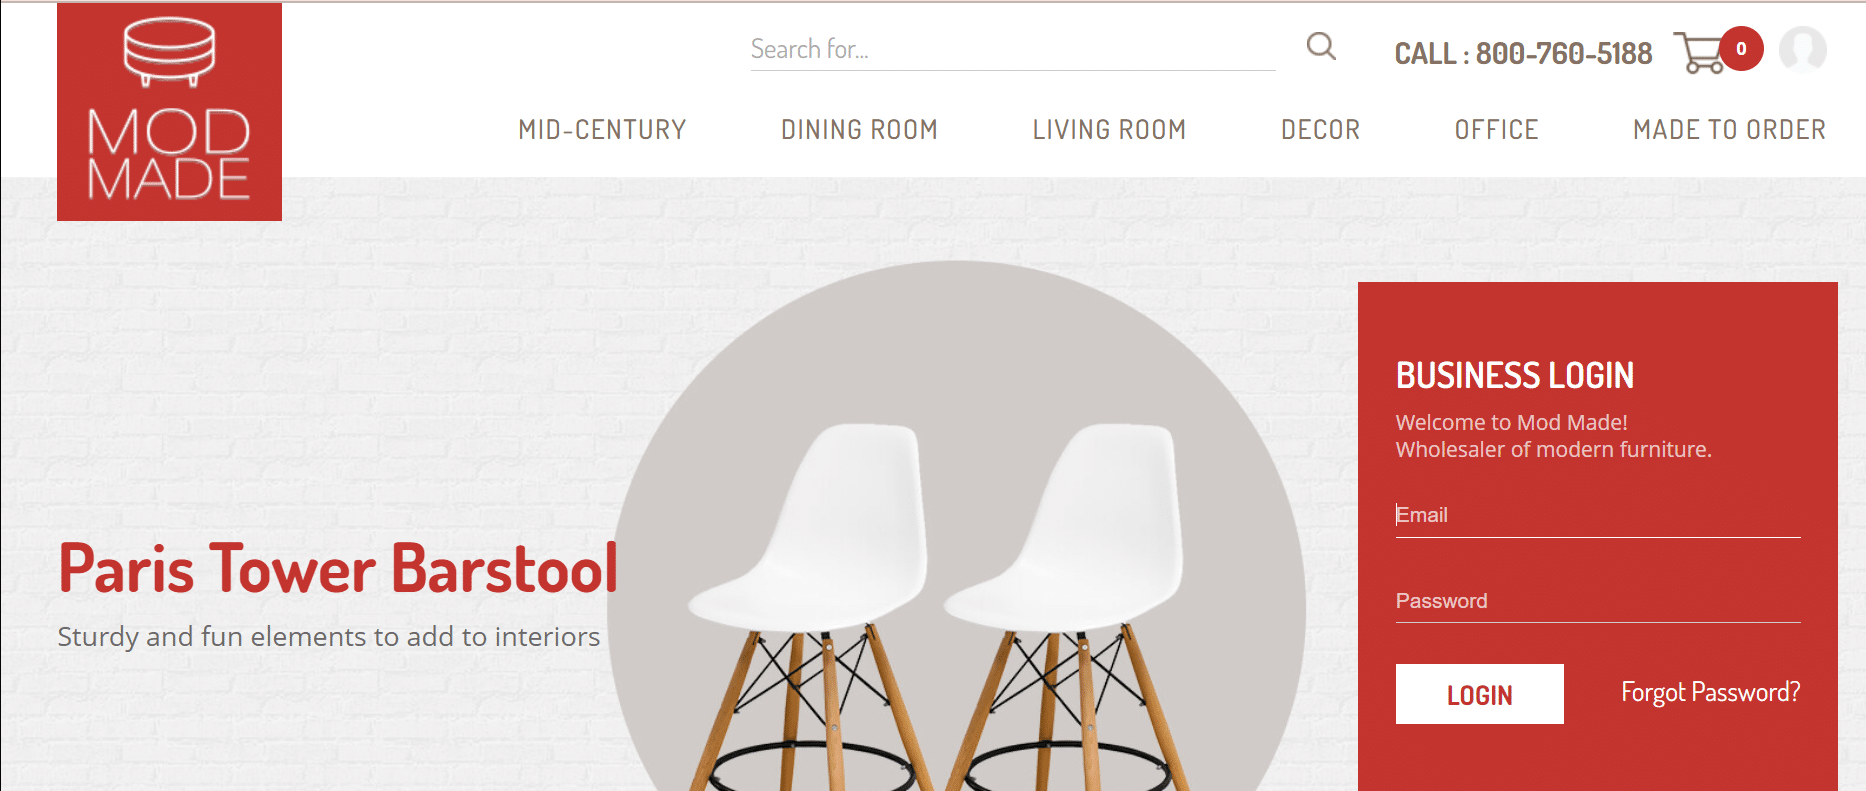Viewport: 1866px width, 791px height.
Task: Select the Office menu item
Action: point(1496,130)
